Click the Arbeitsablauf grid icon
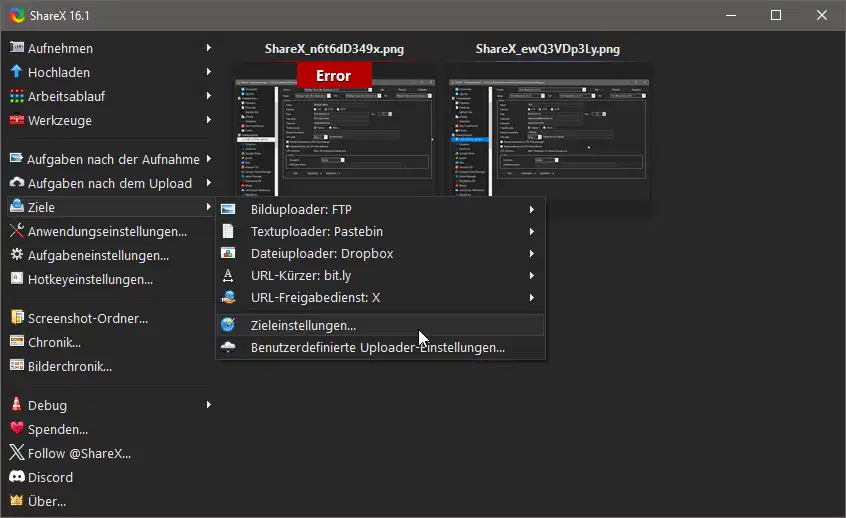Screen dimensions: 846x518 tap(17, 96)
